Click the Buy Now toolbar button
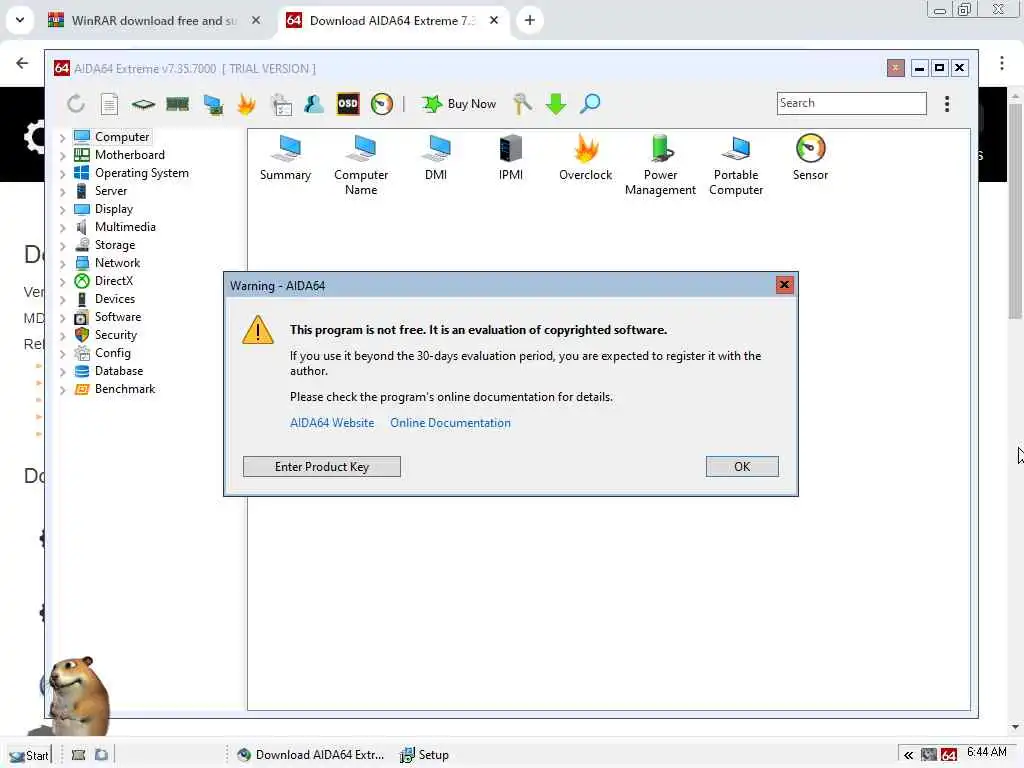Screen dimensions: 1024x768 point(458,104)
